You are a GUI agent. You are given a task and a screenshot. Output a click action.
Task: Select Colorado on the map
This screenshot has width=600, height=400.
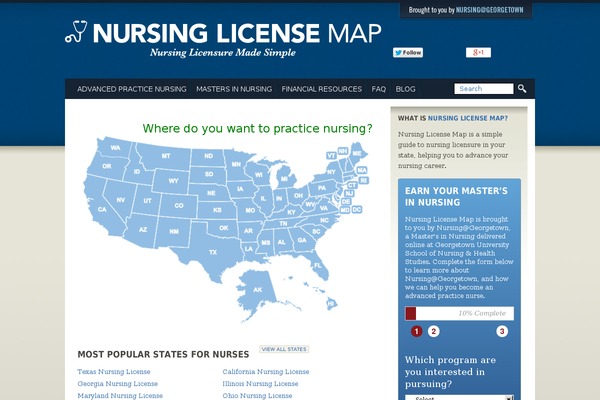click(x=179, y=206)
